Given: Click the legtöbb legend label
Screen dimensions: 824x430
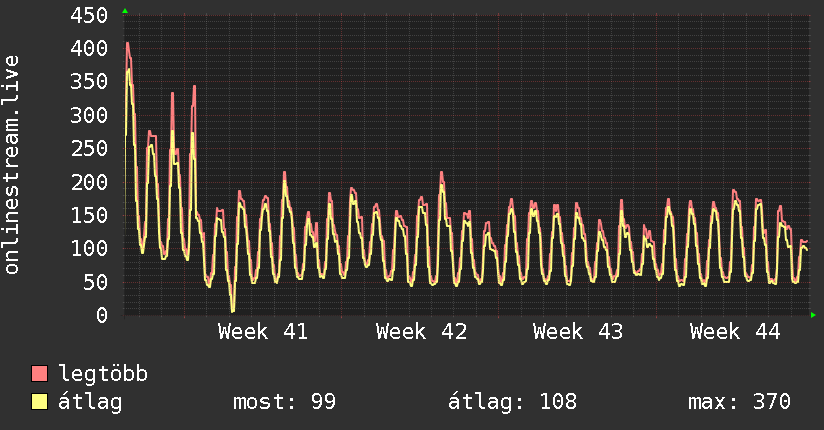Looking at the screenshot, I should pyautogui.click(x=103, y=374).
